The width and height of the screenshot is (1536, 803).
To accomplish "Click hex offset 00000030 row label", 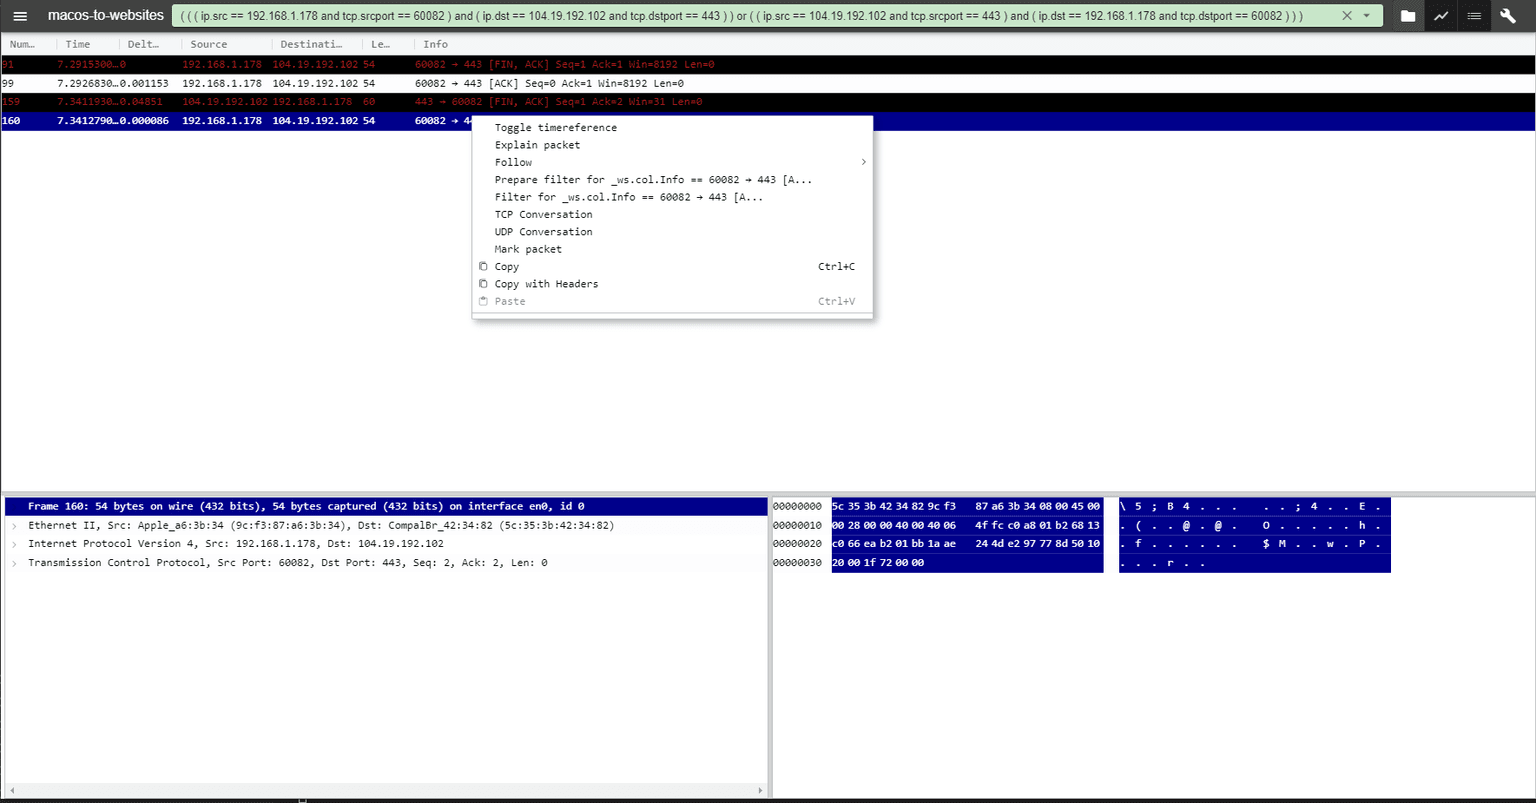I will pos(797,563).
